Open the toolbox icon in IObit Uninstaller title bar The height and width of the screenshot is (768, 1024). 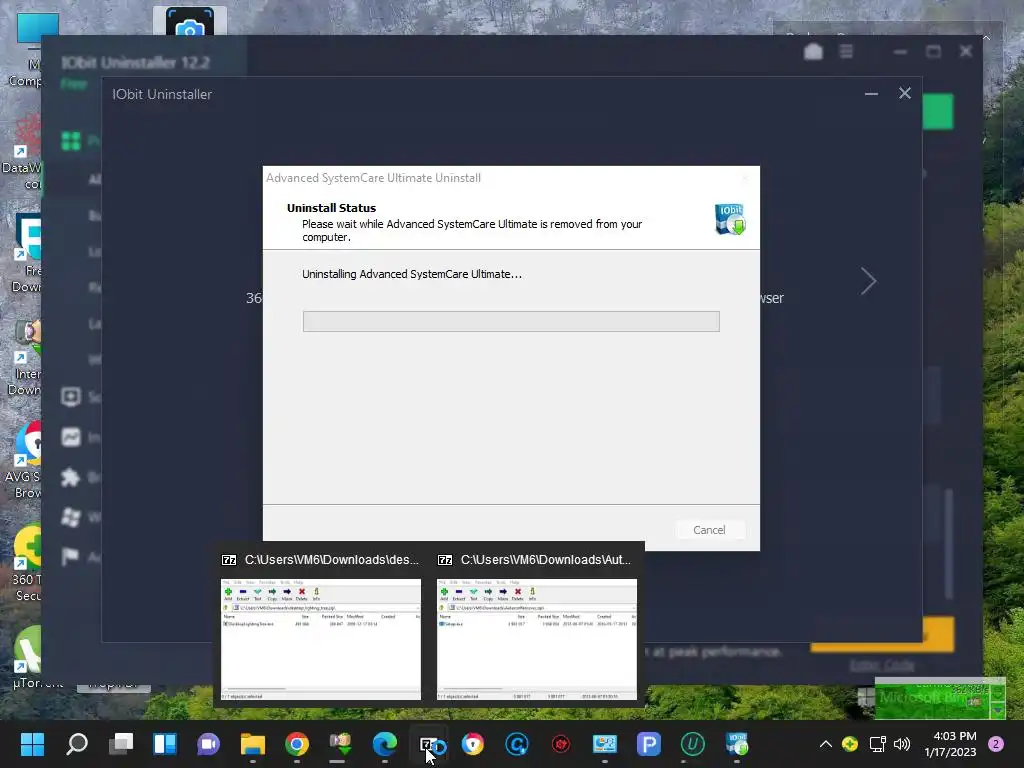tap(813, 52)
